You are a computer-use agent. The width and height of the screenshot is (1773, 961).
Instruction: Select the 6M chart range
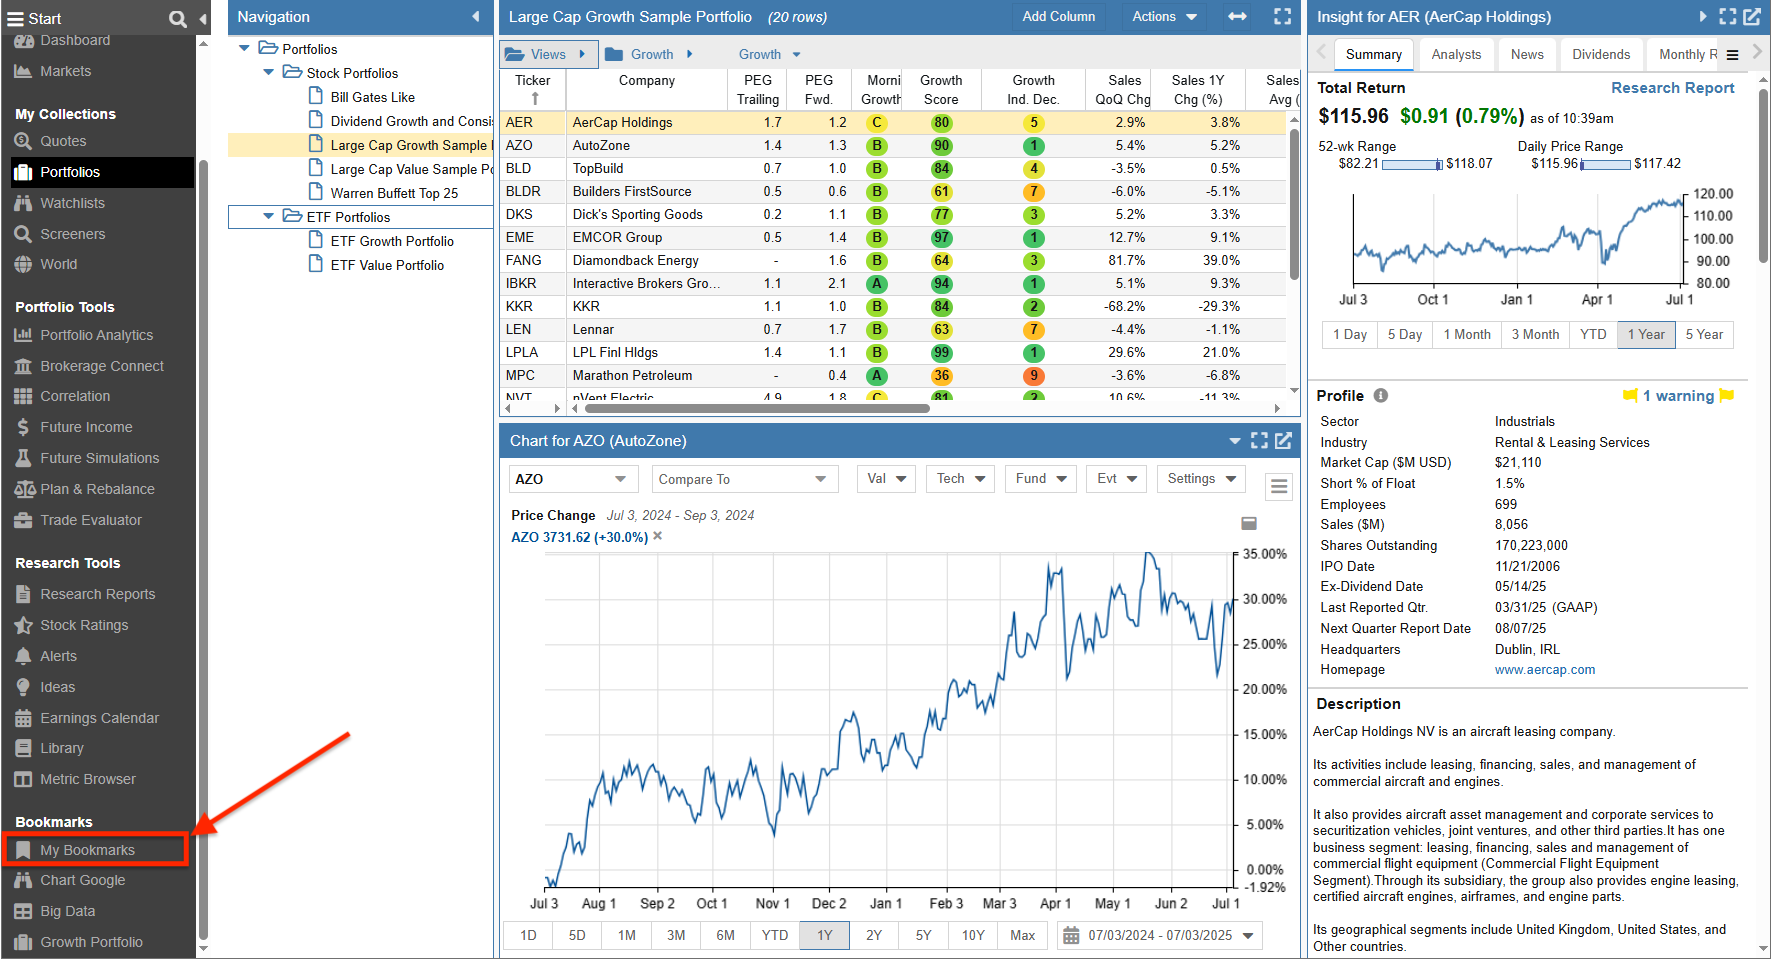725,935
